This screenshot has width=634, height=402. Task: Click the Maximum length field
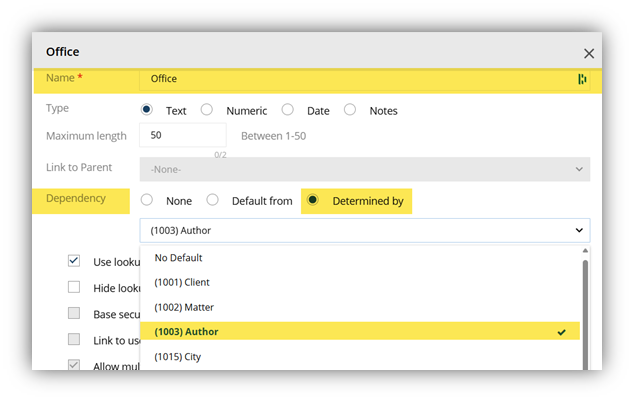tap(183, 135)
